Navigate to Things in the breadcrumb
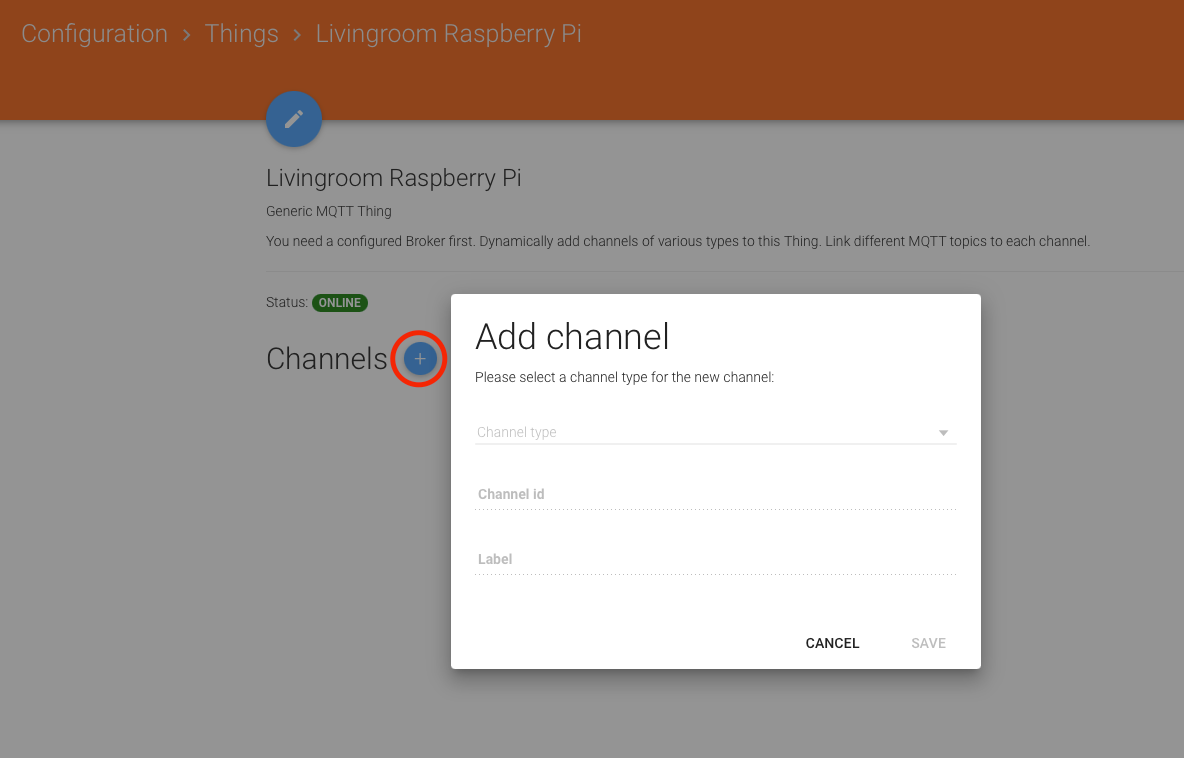 tap(241, 34)
